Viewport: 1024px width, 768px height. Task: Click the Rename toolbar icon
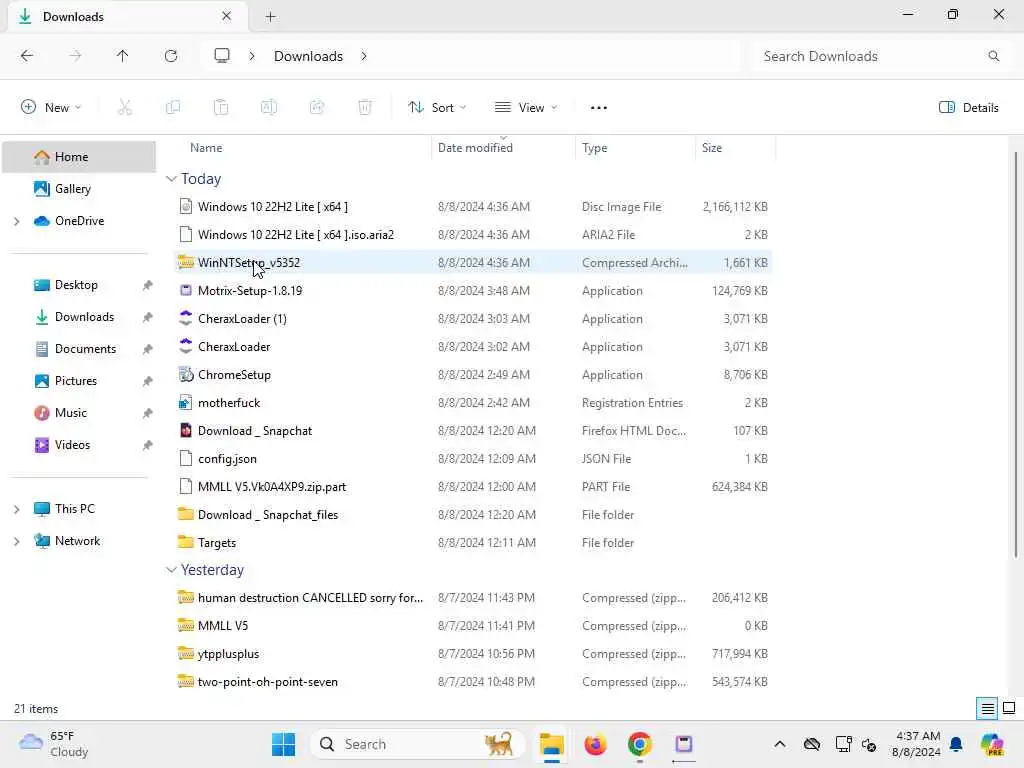(x=269, y=108)
